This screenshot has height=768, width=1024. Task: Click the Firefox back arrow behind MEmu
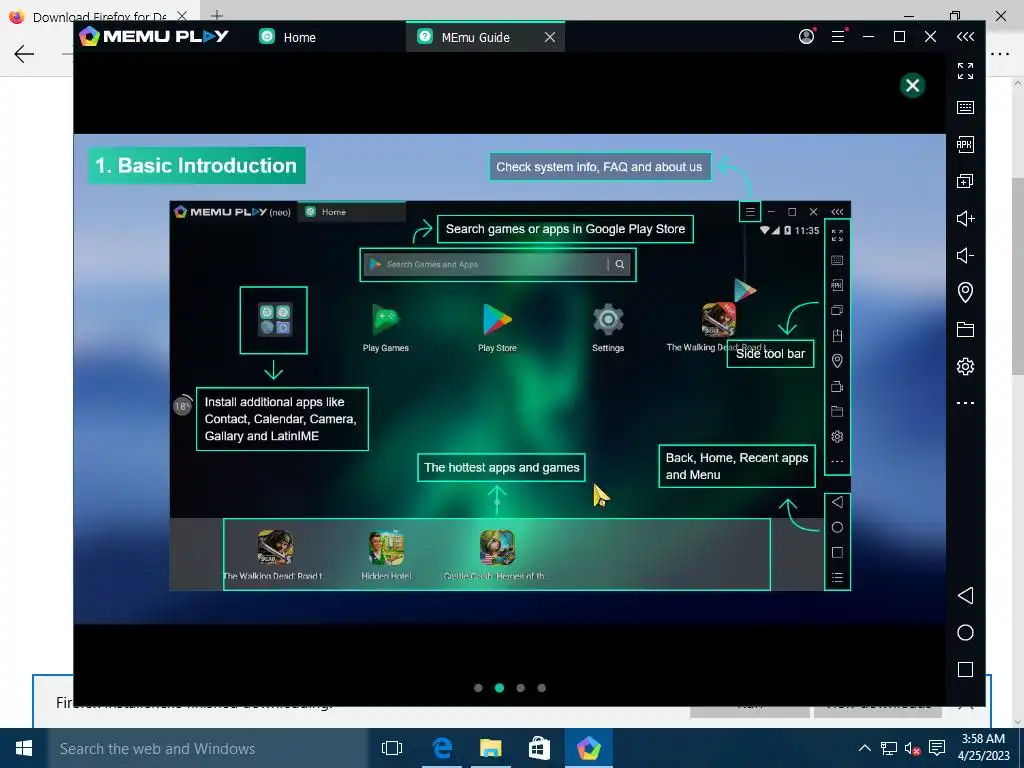(24, 54)
